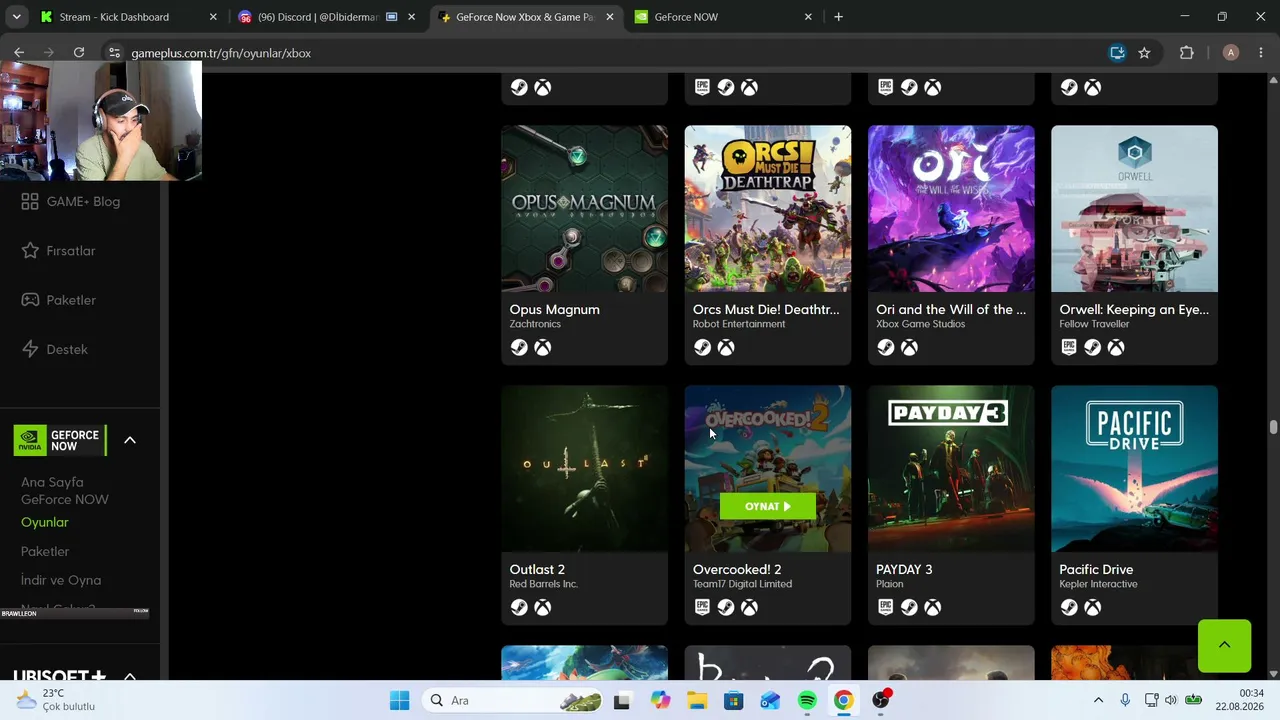The image size is (1280, 720).
Task: Bookmark this page with the star icon
Action: point(1144,53)
